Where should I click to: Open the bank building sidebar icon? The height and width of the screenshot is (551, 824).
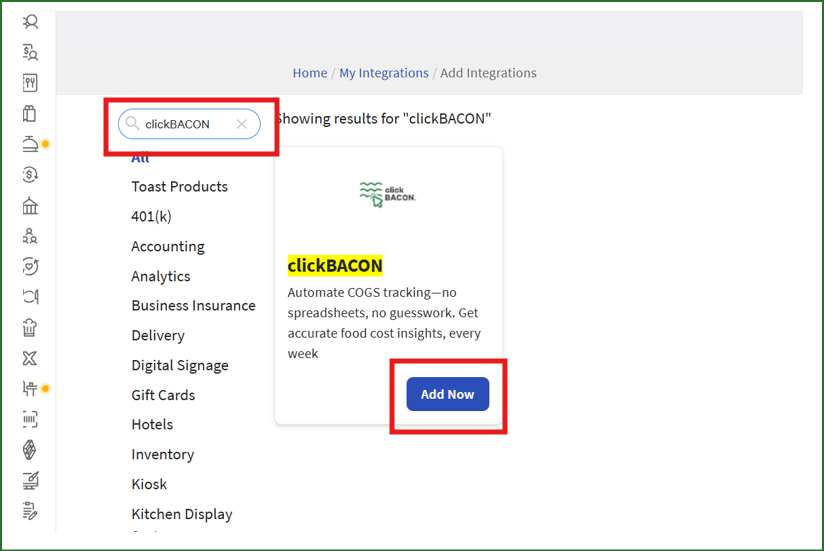pyautogui.click(x=30, y=205)
